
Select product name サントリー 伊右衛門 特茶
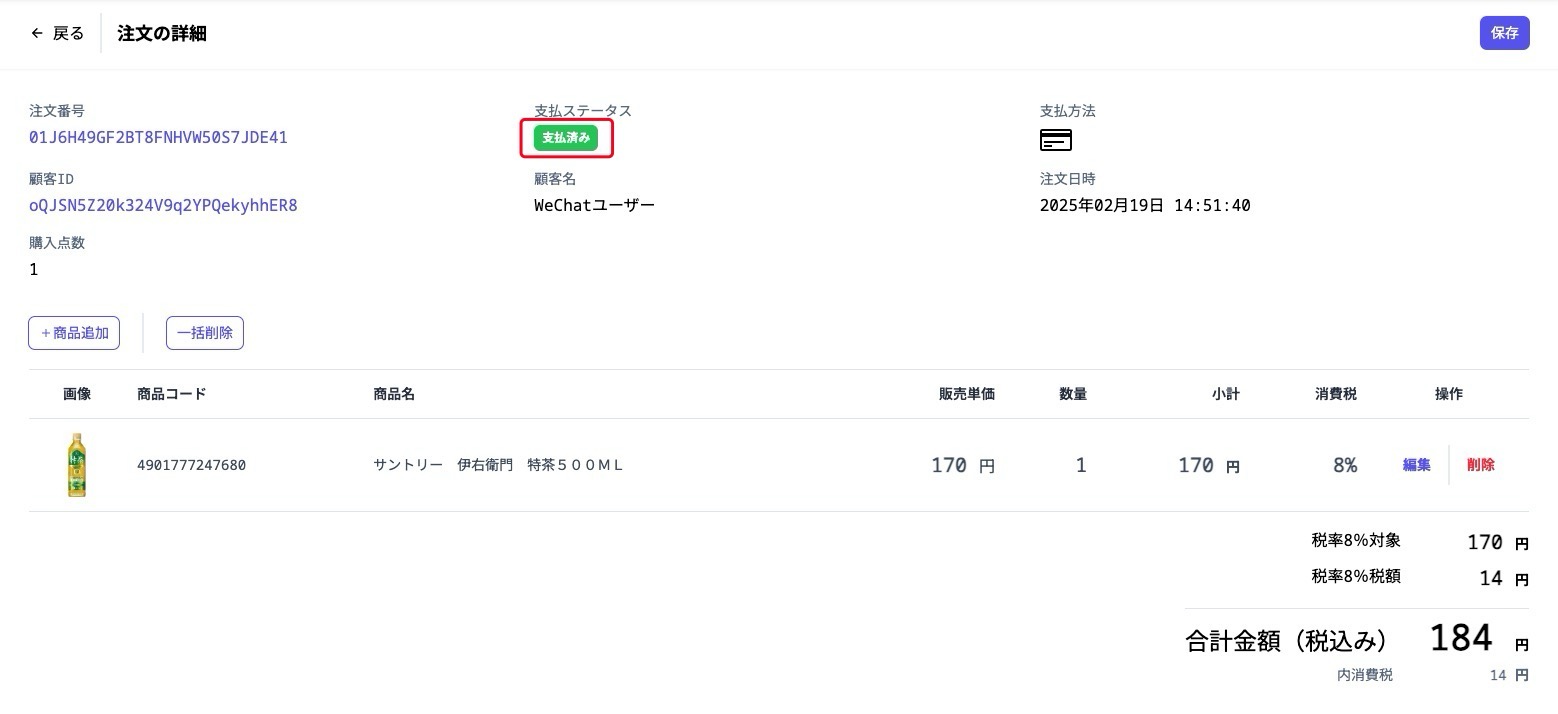click(498, 465)
